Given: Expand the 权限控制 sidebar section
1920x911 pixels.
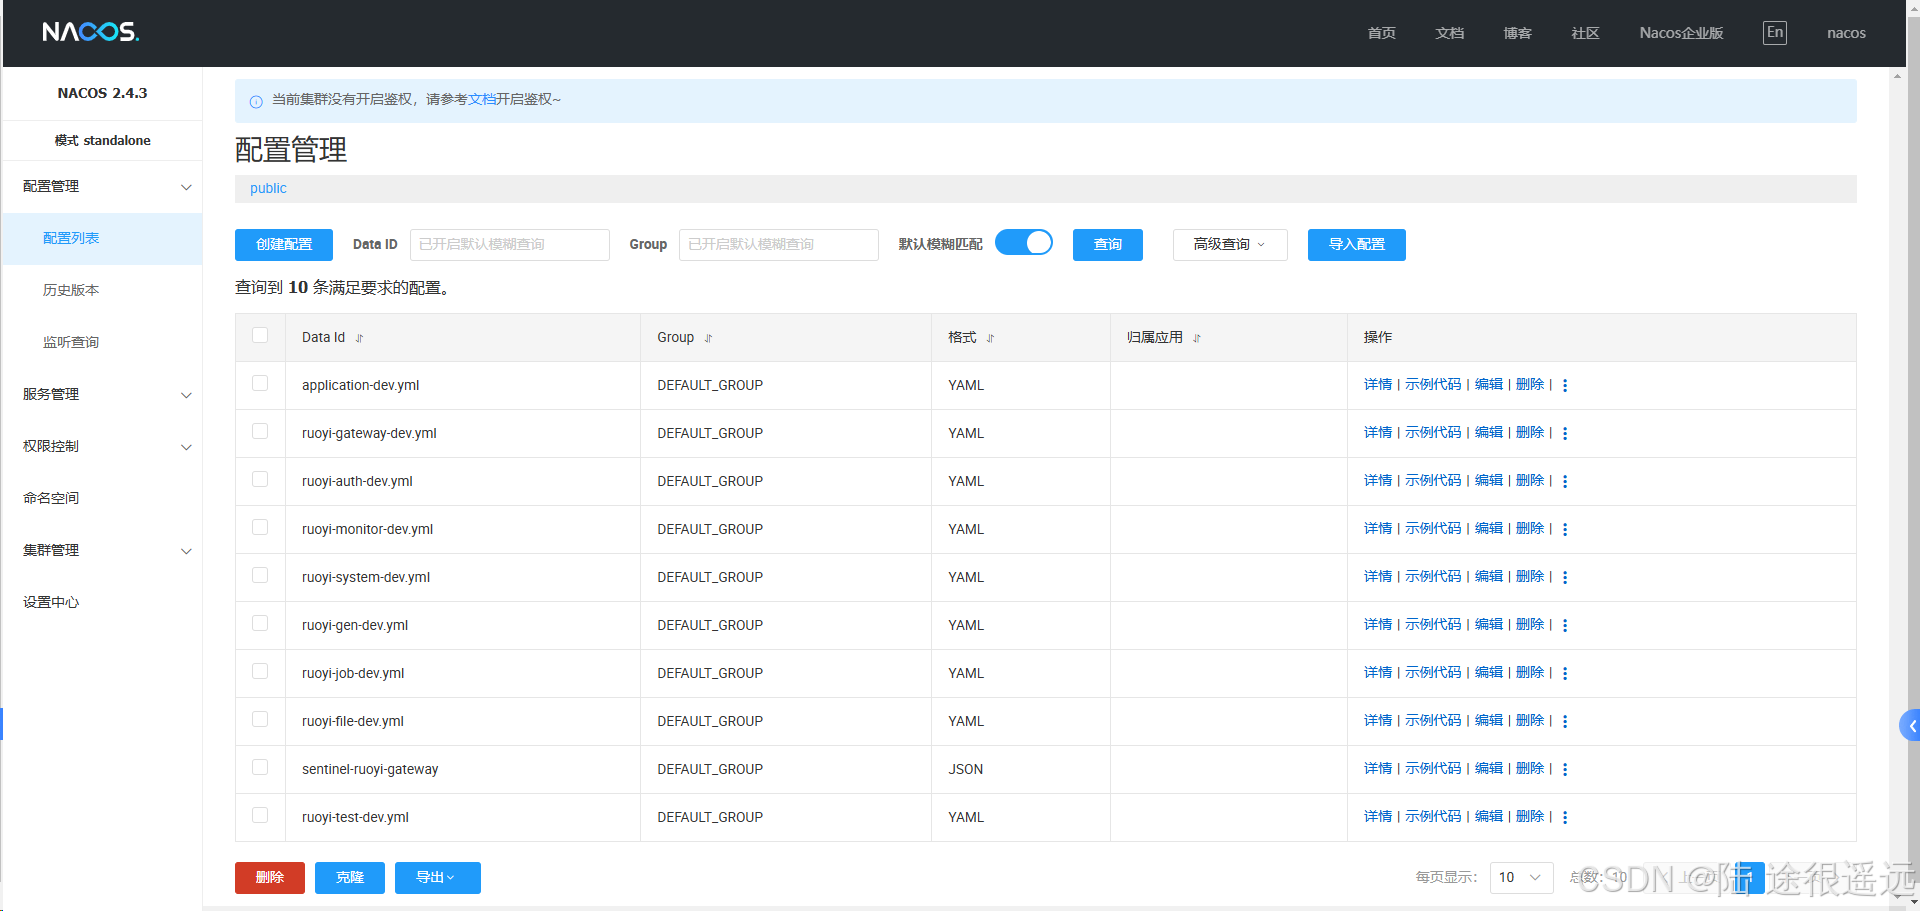Looking at the screenshot, I should coord(102,447).
